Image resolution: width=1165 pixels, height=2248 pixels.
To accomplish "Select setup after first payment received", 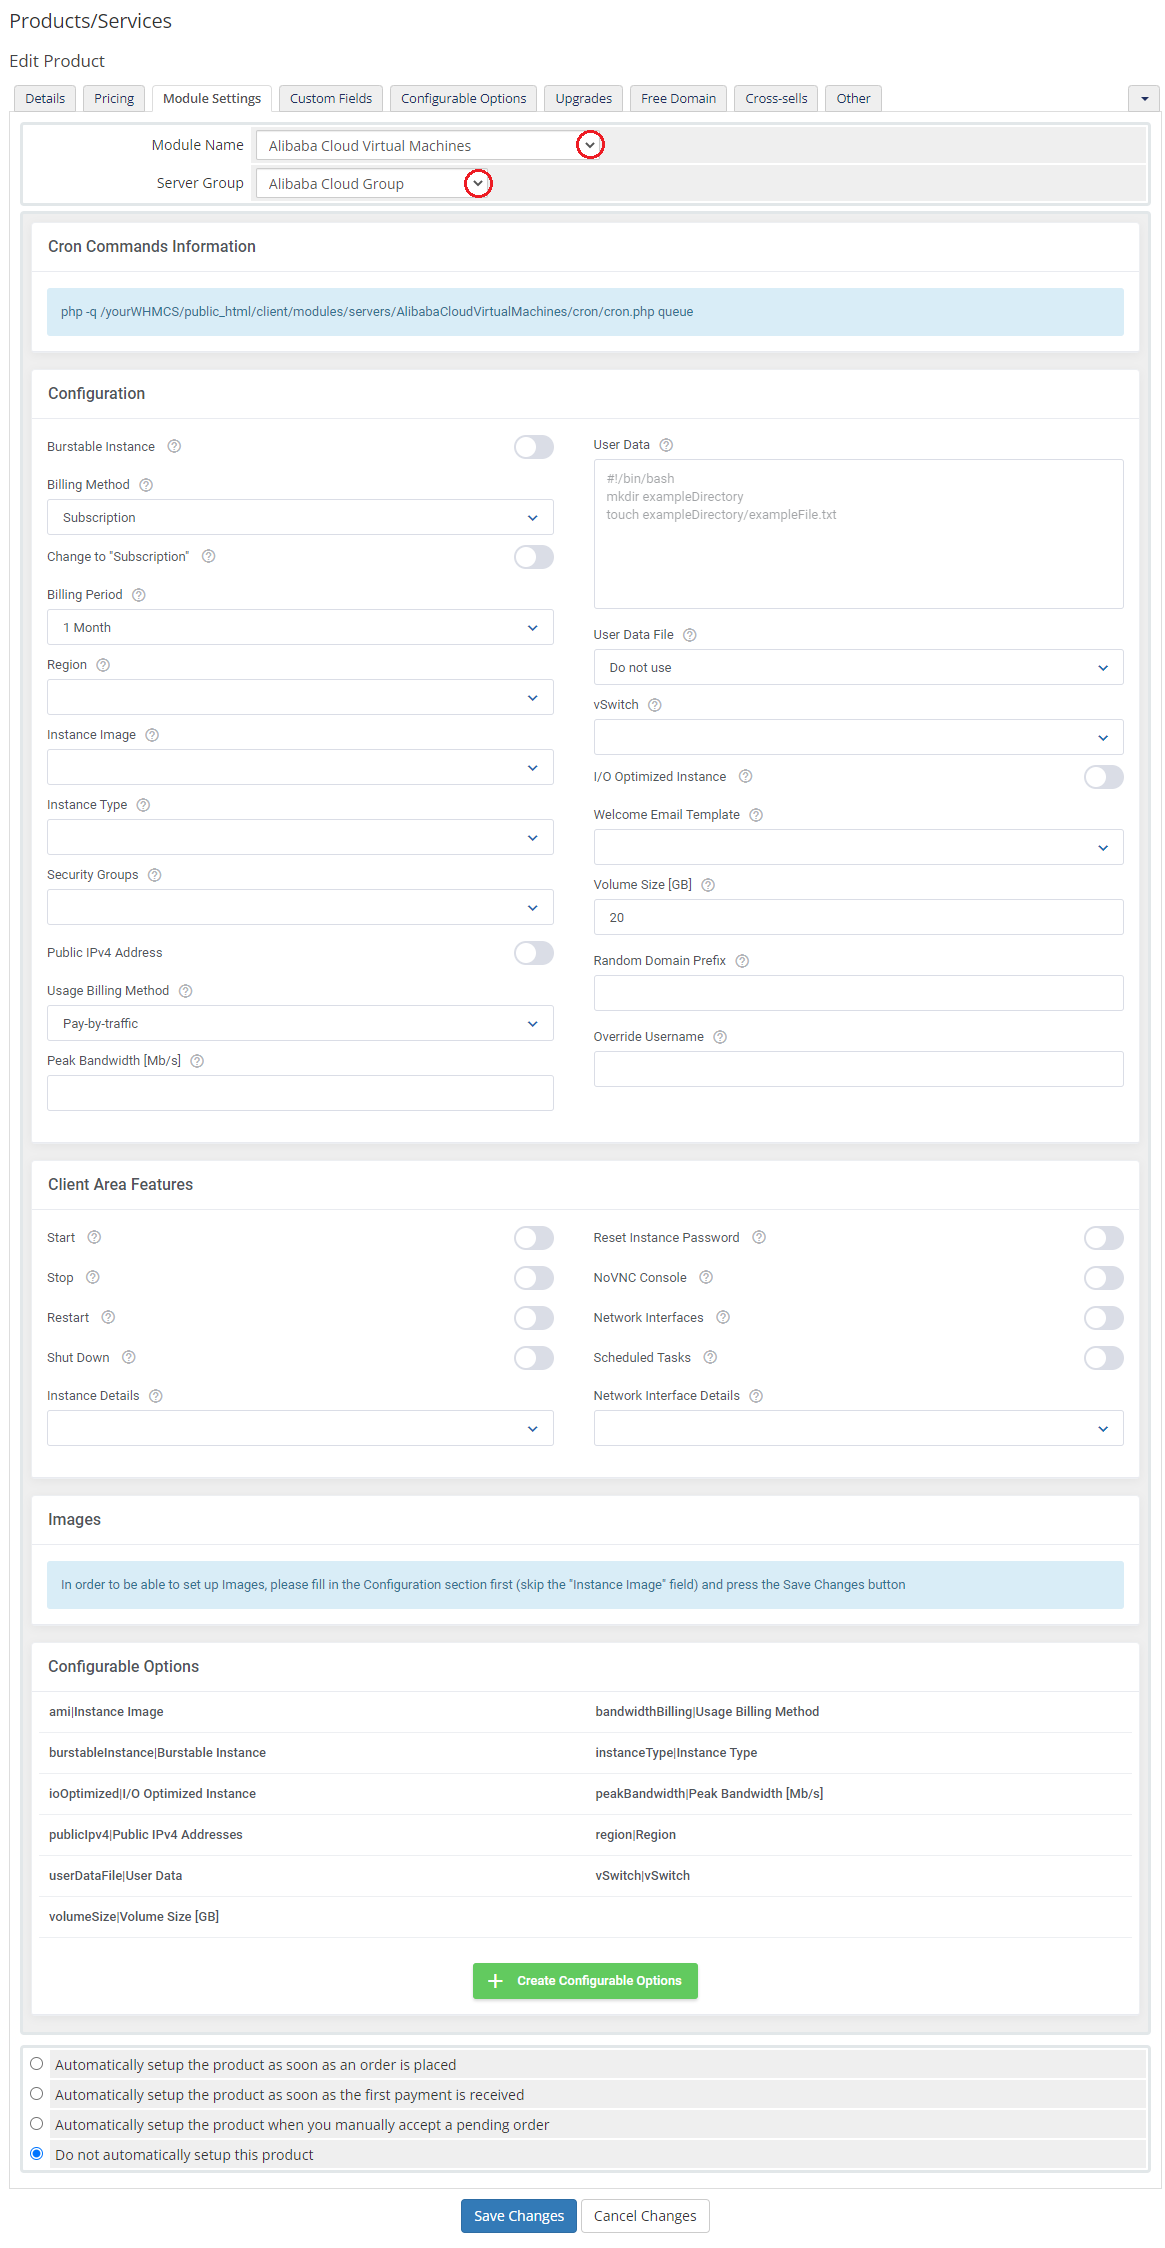I will (37, 2093).
